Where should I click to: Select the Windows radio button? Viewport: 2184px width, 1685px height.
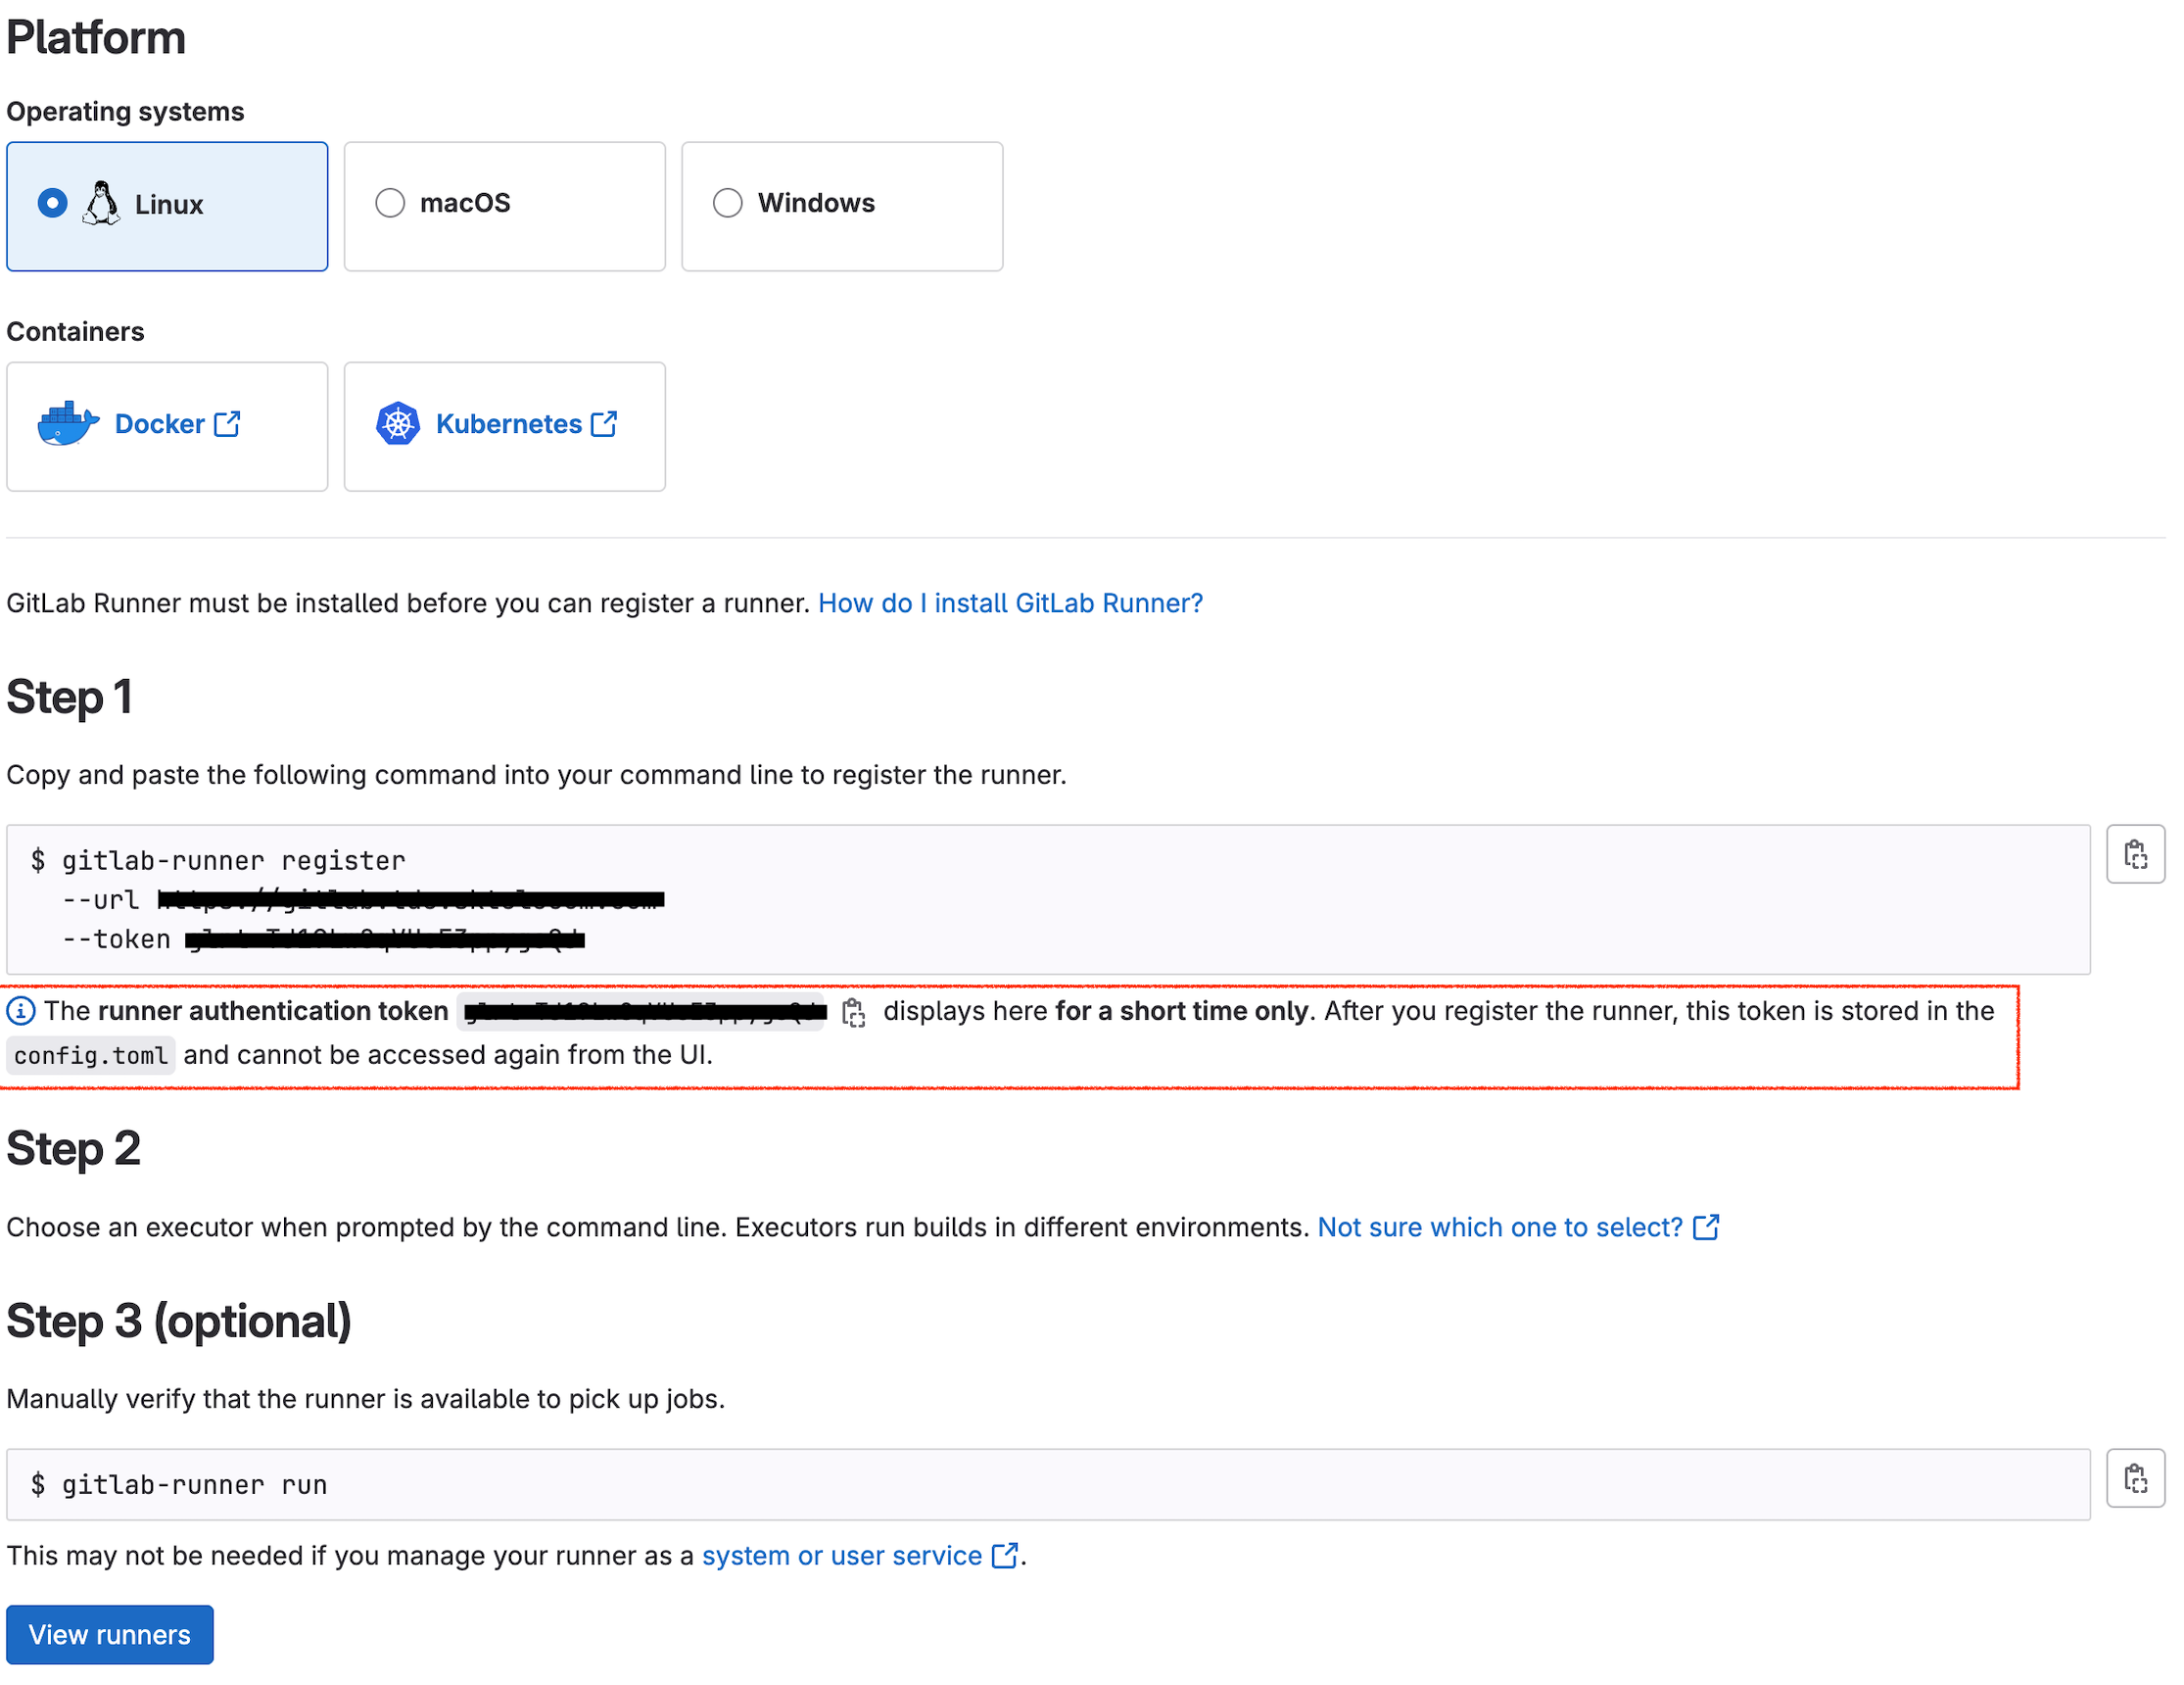(728, 203)
